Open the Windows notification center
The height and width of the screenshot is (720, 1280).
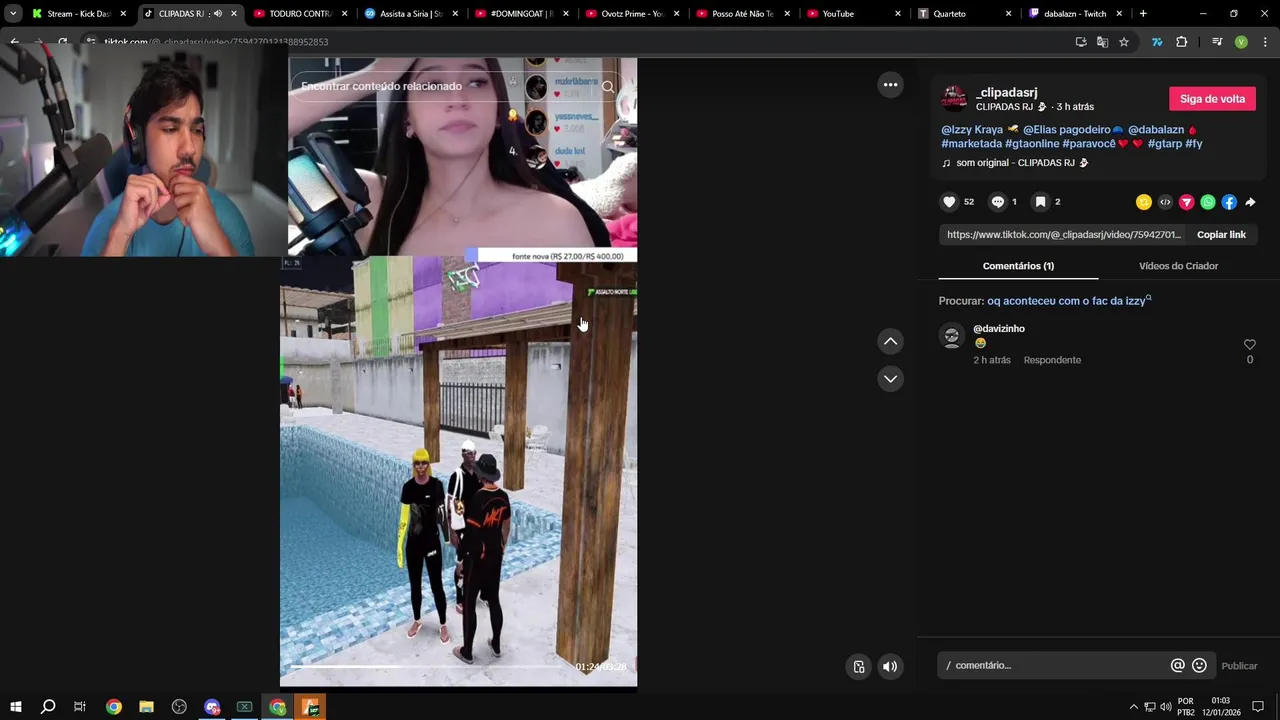1258,707
